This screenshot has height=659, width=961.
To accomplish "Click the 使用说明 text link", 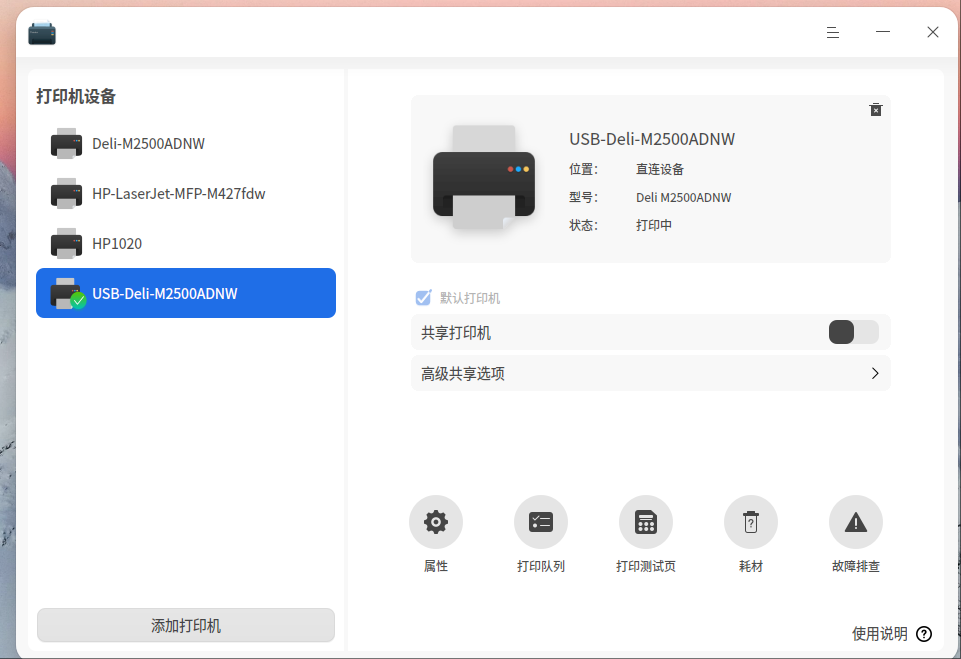I will [x=879, y=634].
